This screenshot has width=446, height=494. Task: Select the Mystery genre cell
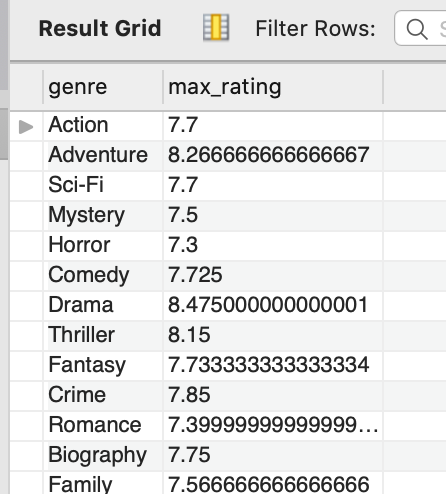103,215
